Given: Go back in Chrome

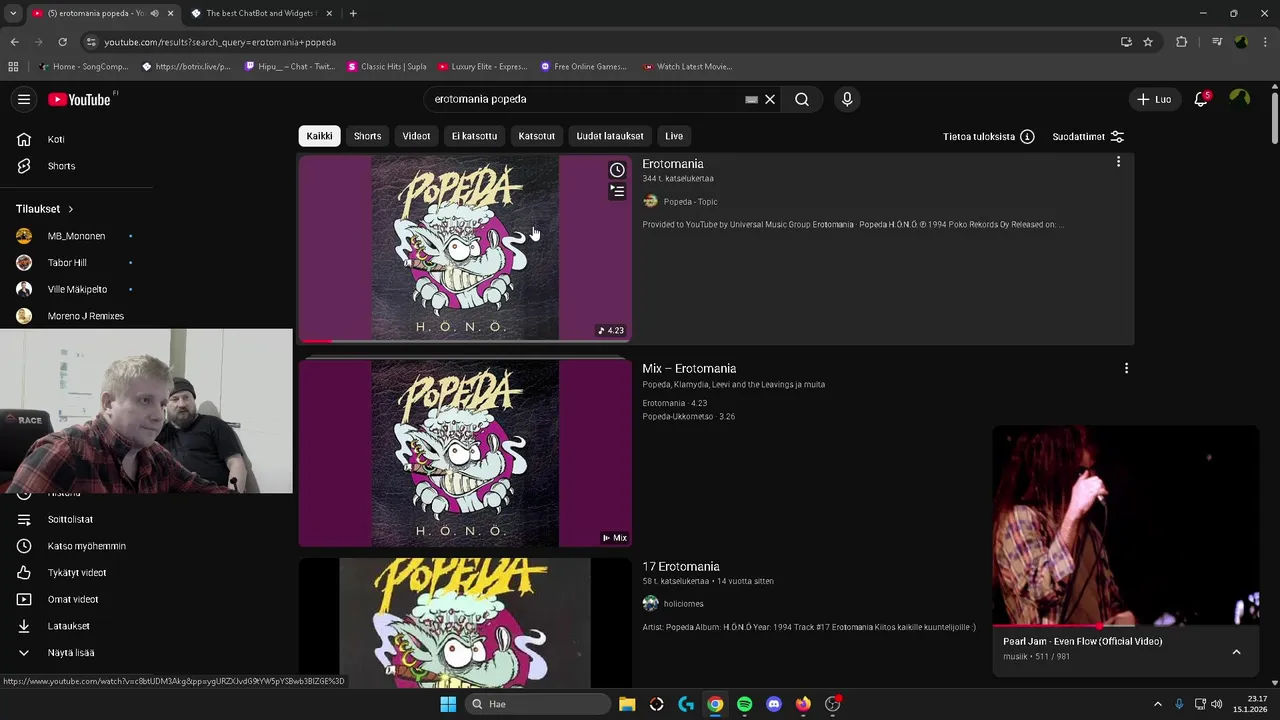Looking at the screenshot, I should (14, 42).
